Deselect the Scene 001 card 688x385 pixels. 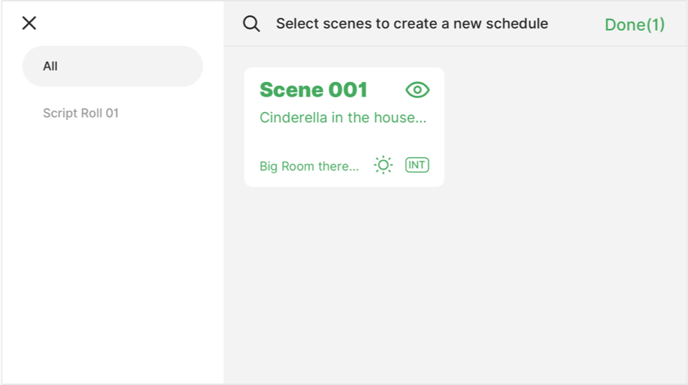[344, 127]
